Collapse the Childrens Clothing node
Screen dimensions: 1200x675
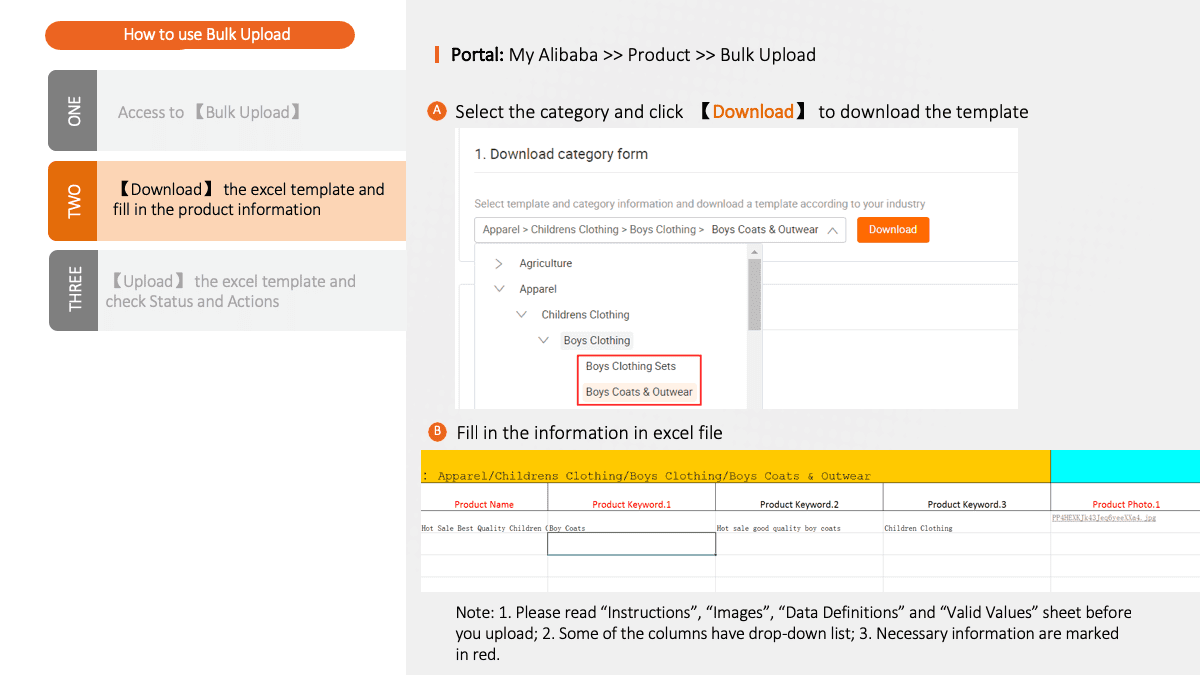[x=521, y=314]
